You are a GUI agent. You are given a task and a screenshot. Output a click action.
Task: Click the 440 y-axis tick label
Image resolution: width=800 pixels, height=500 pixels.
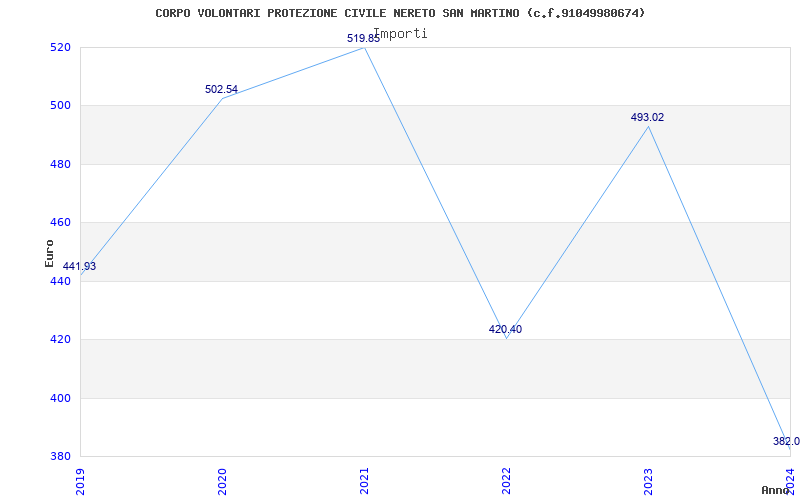click(x=61, y=281)
